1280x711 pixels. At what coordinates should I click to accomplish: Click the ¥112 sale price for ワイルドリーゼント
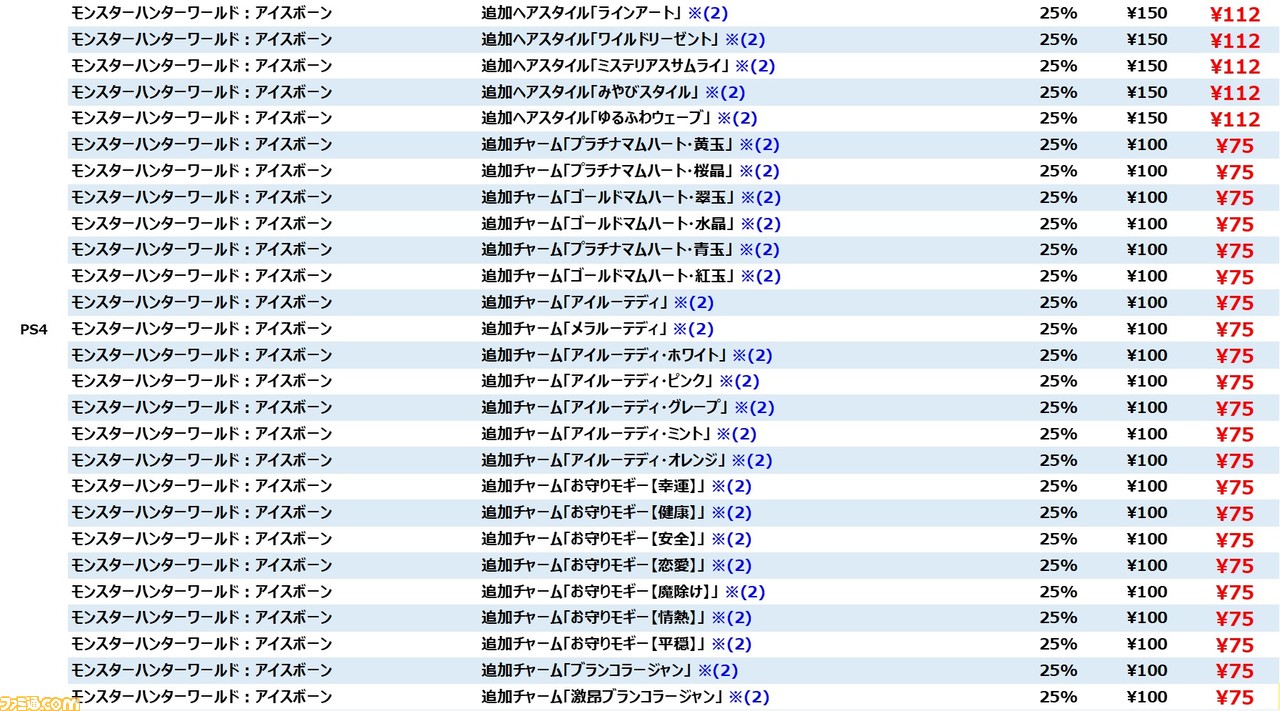[x=1235, y=41]
